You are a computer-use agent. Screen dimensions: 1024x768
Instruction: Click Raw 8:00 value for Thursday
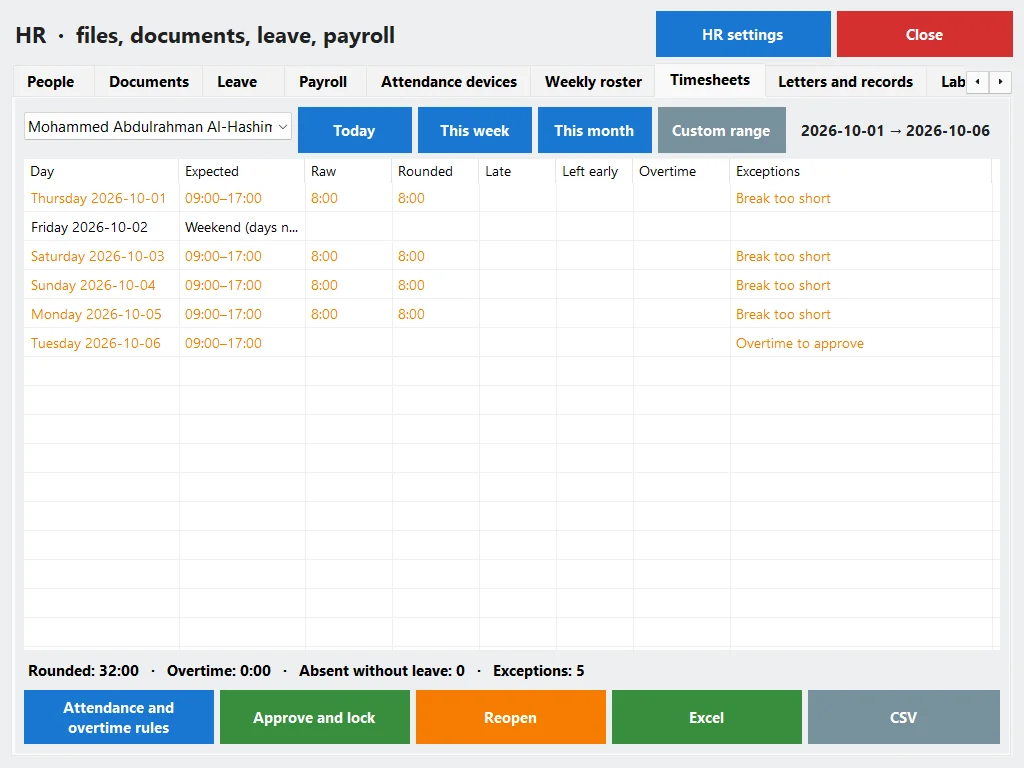tap(325, 199)
